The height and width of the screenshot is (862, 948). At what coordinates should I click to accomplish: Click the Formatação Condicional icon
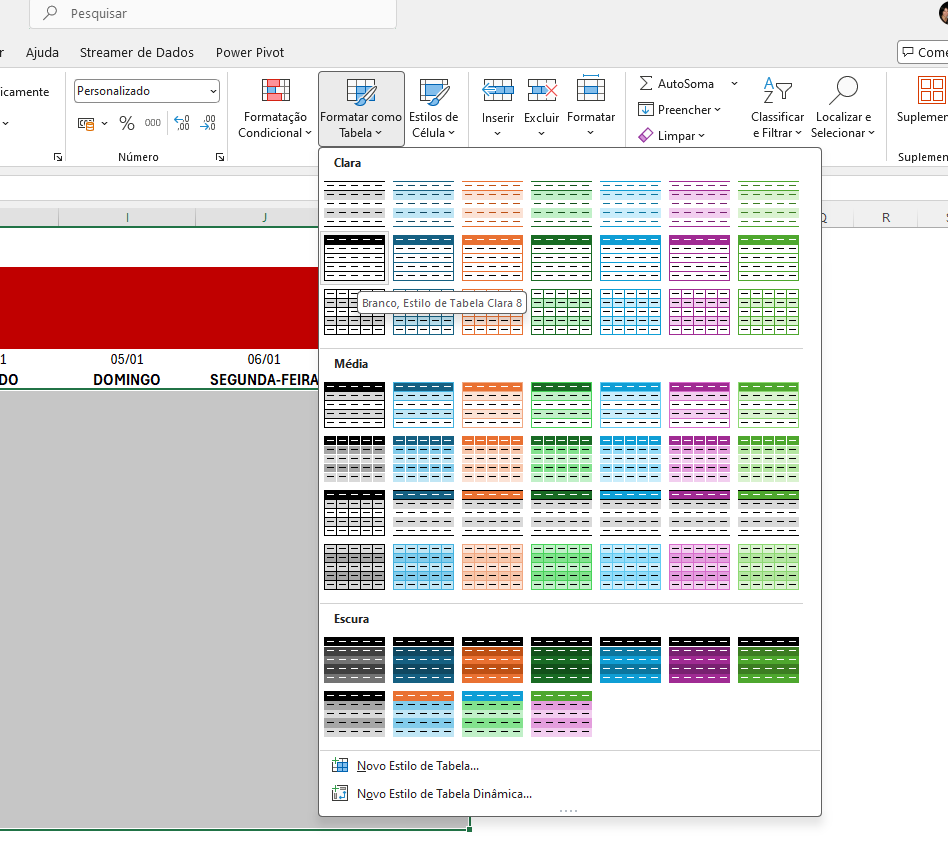click(x=275, y=92)
